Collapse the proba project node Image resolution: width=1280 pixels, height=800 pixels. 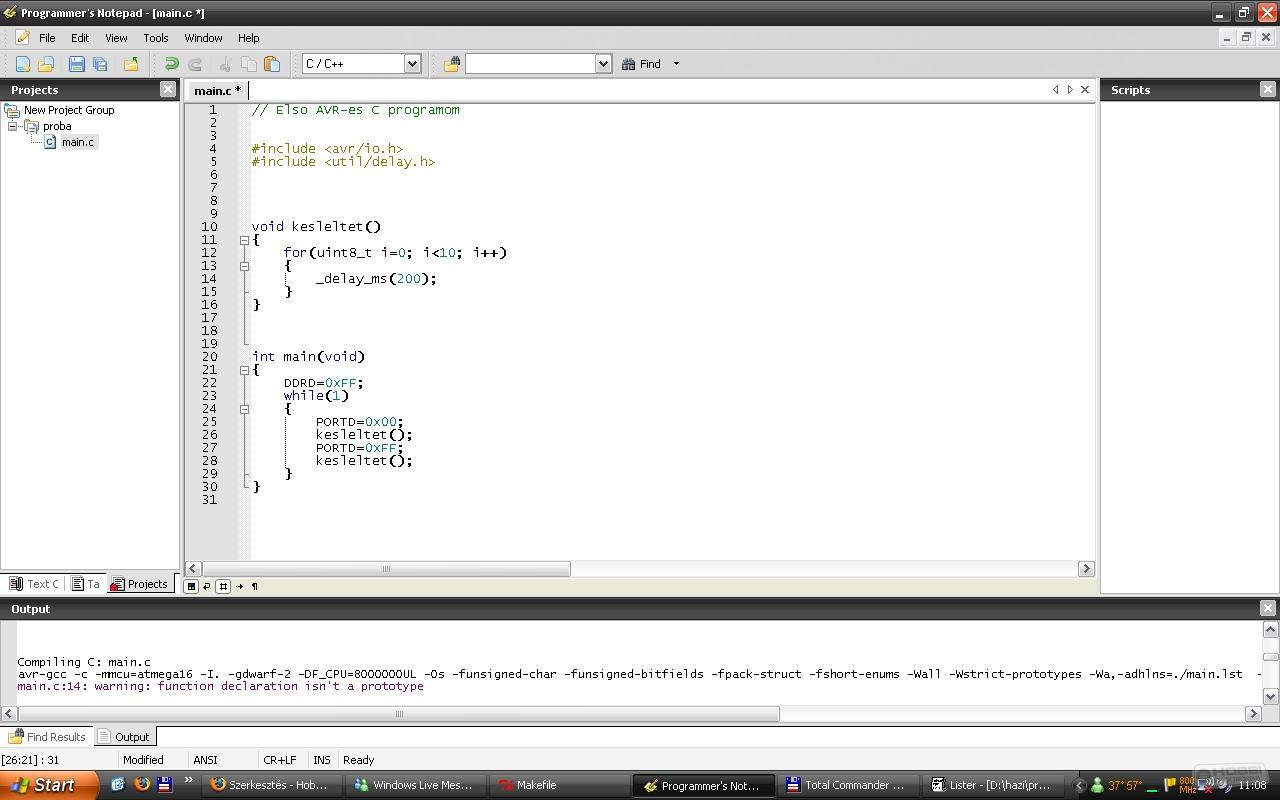(x=12, y=126)
